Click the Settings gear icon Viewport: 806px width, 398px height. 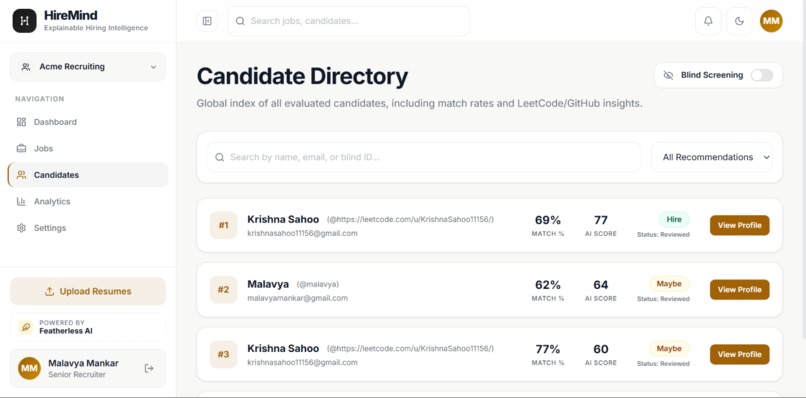[21, 228]
